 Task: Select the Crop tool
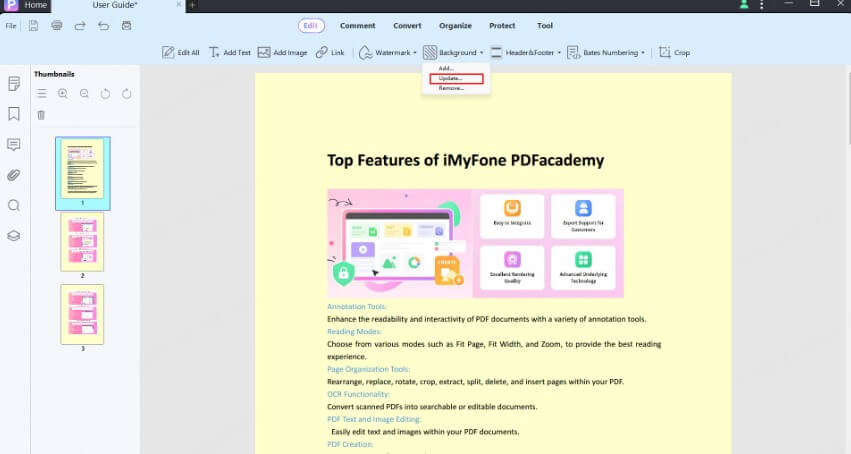click(674, 53)
